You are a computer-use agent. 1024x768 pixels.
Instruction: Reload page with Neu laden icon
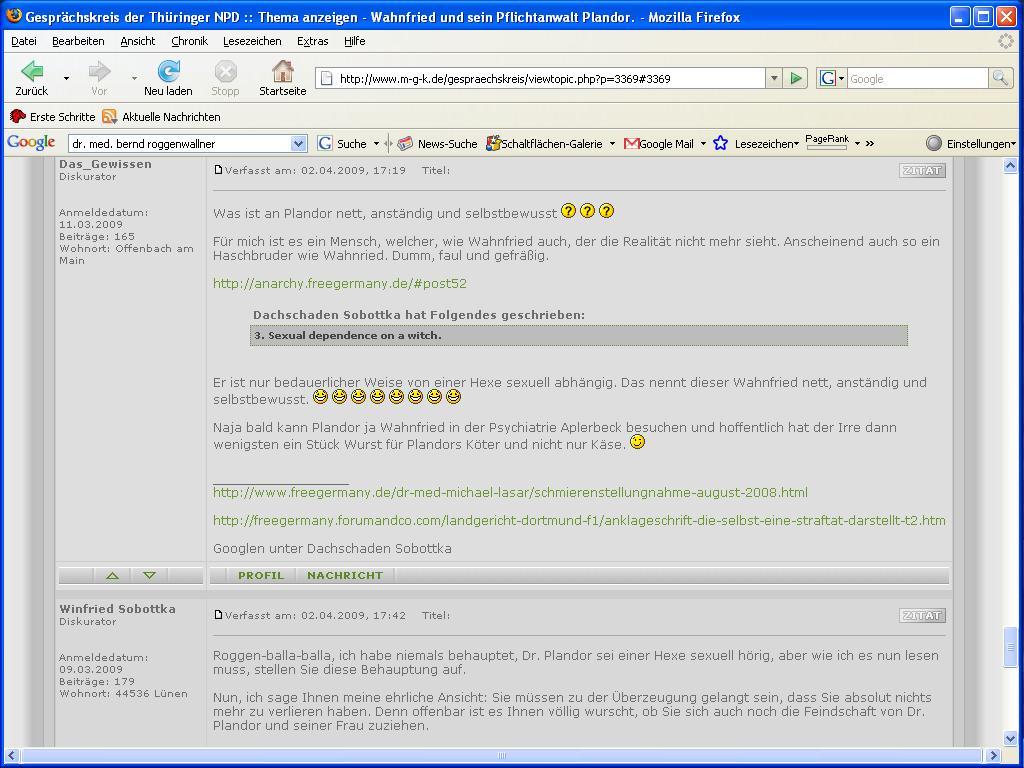tap(168, 72)
